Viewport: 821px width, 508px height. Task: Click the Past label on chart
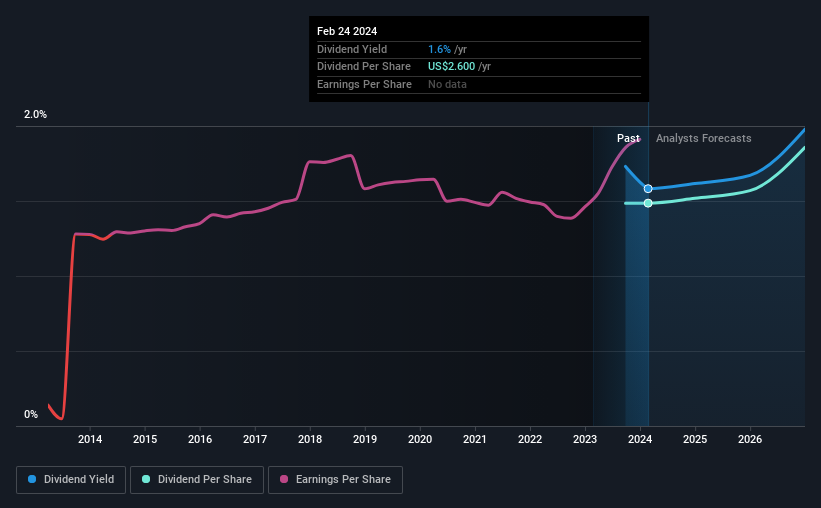[628, 138]
